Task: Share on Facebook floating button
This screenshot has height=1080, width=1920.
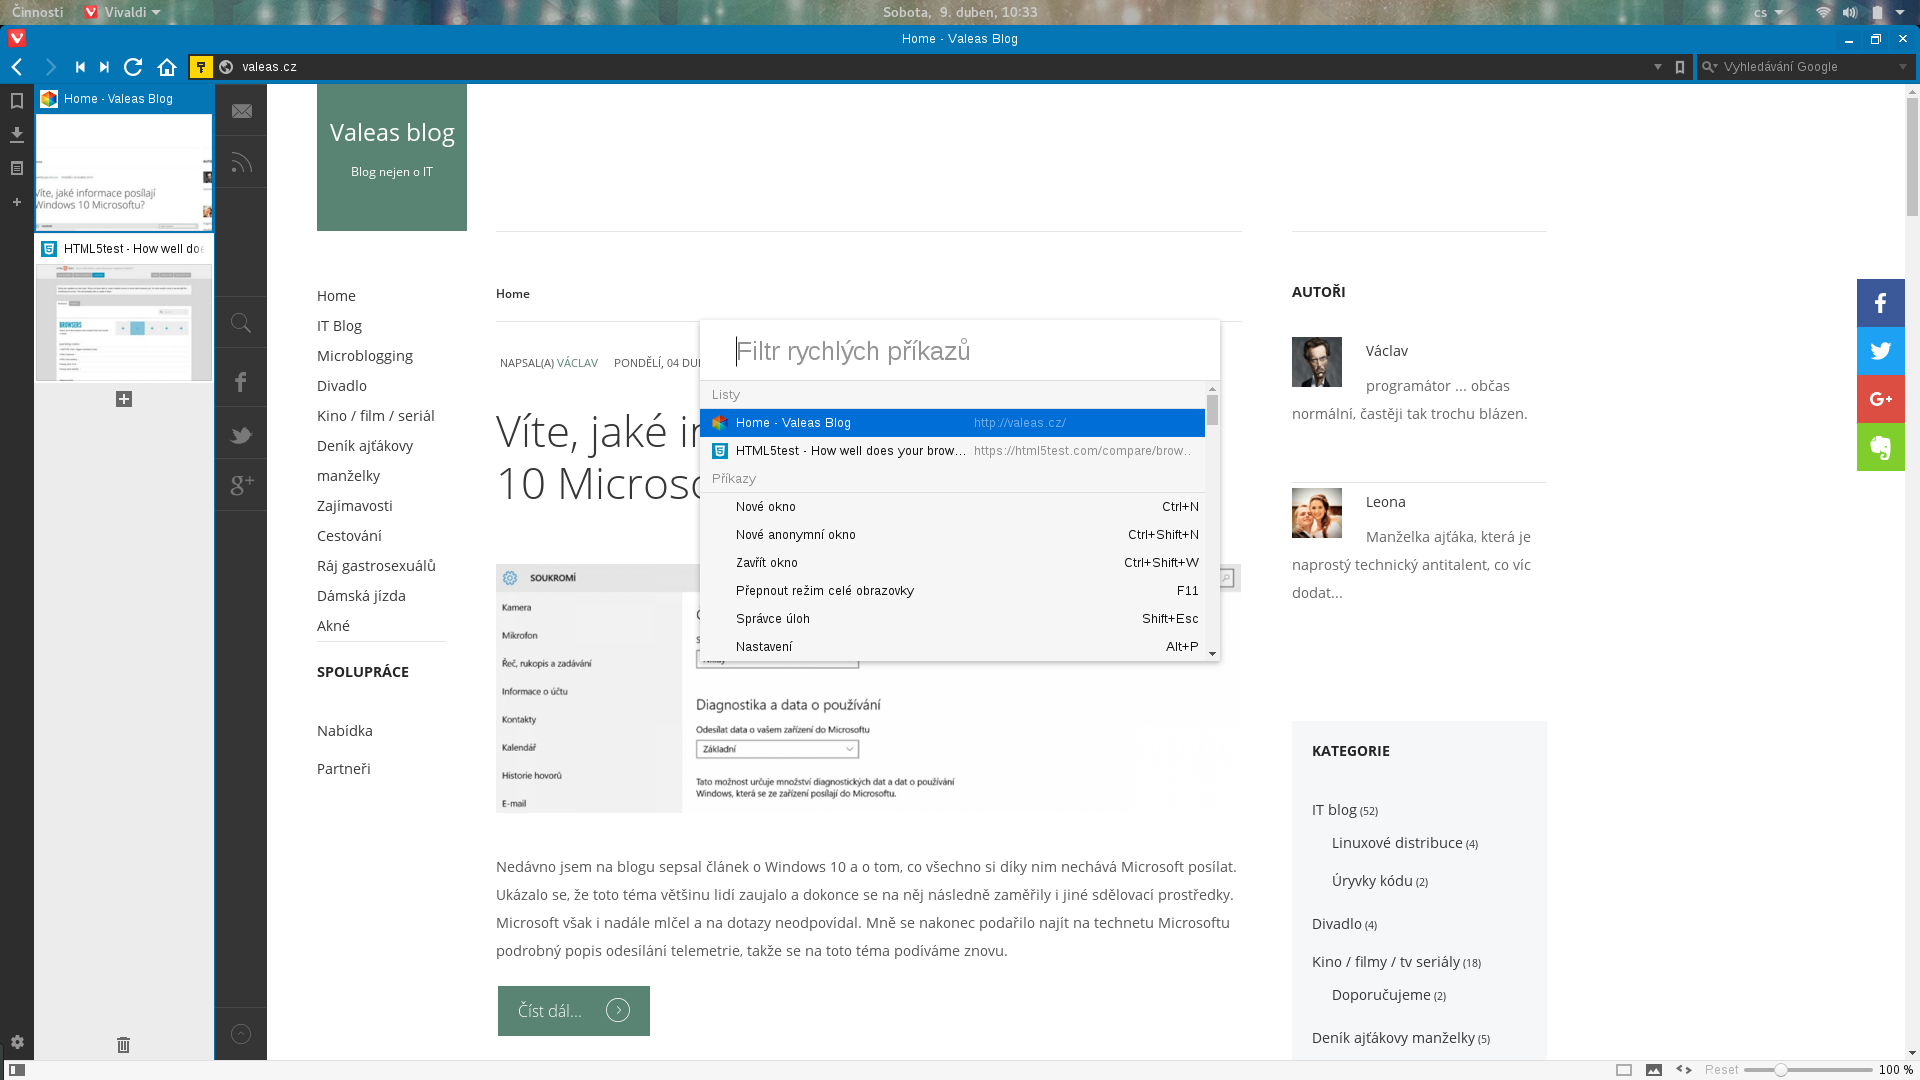Action: pyautogui.click(x=1881, y=303)
